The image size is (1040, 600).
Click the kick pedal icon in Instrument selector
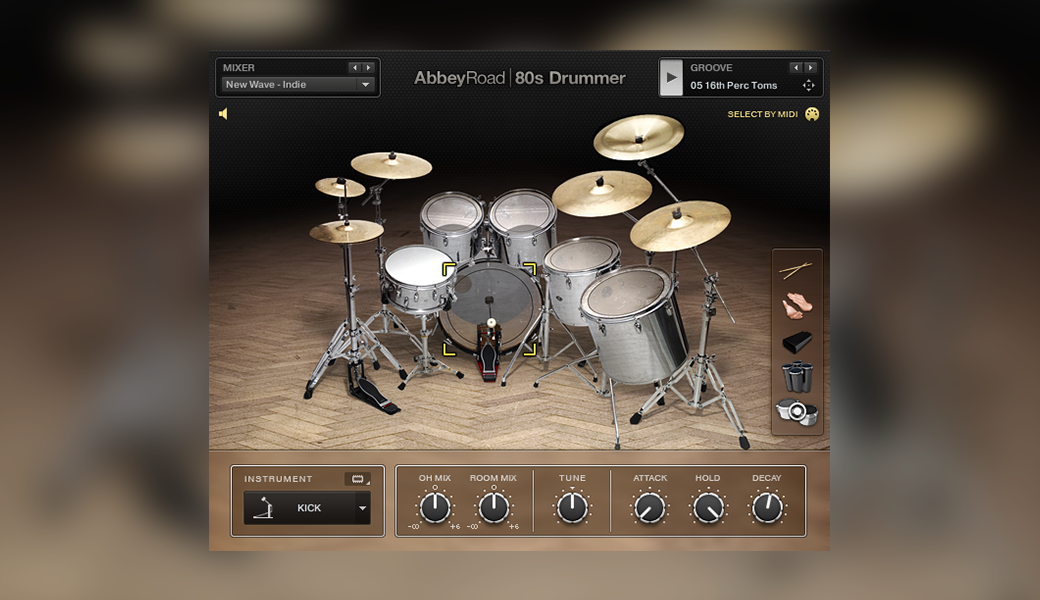(264, 508)
